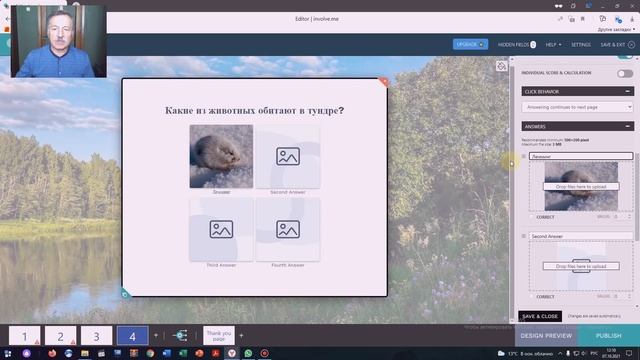The height and width of the screenshot is (360, 640).
Task: Open the click behavior dropdown
Action: [577, 107]
